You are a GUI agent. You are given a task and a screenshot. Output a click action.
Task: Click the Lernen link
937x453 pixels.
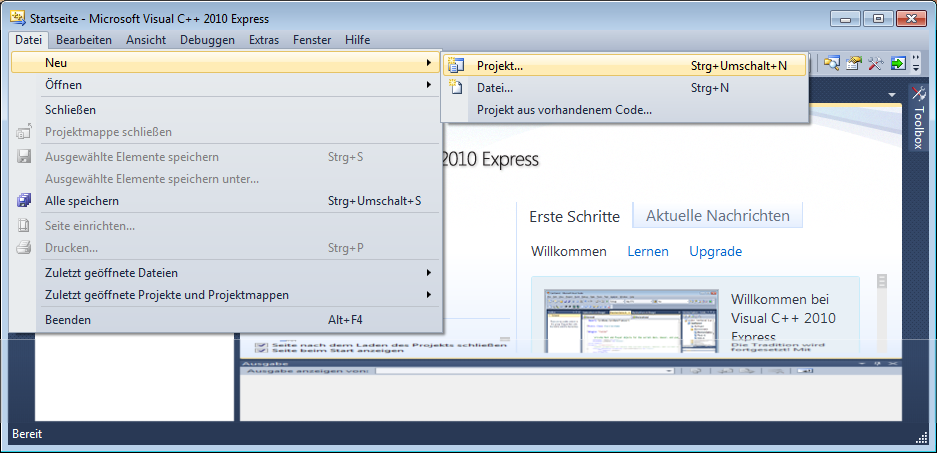point(647,251)
